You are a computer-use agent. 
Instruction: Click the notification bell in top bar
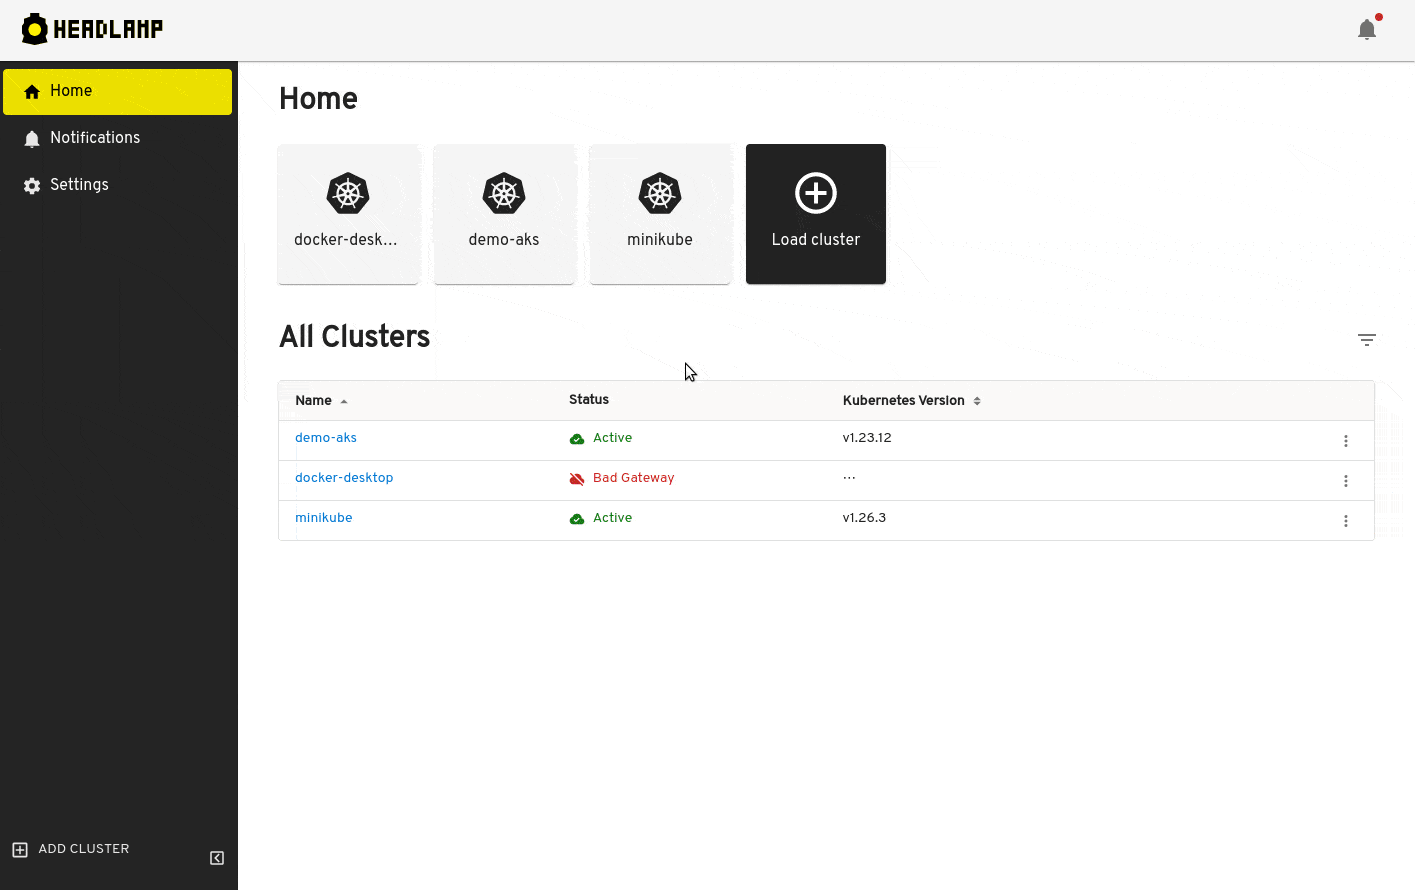[1367, 29]
